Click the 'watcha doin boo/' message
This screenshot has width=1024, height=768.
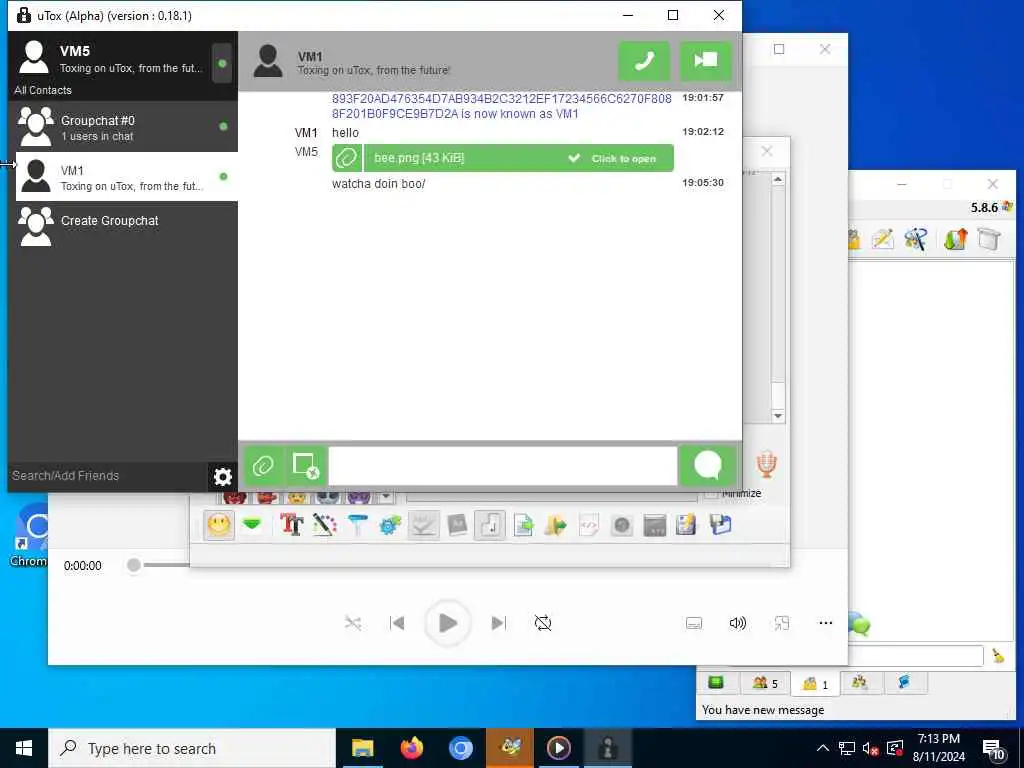click(378, 184)
